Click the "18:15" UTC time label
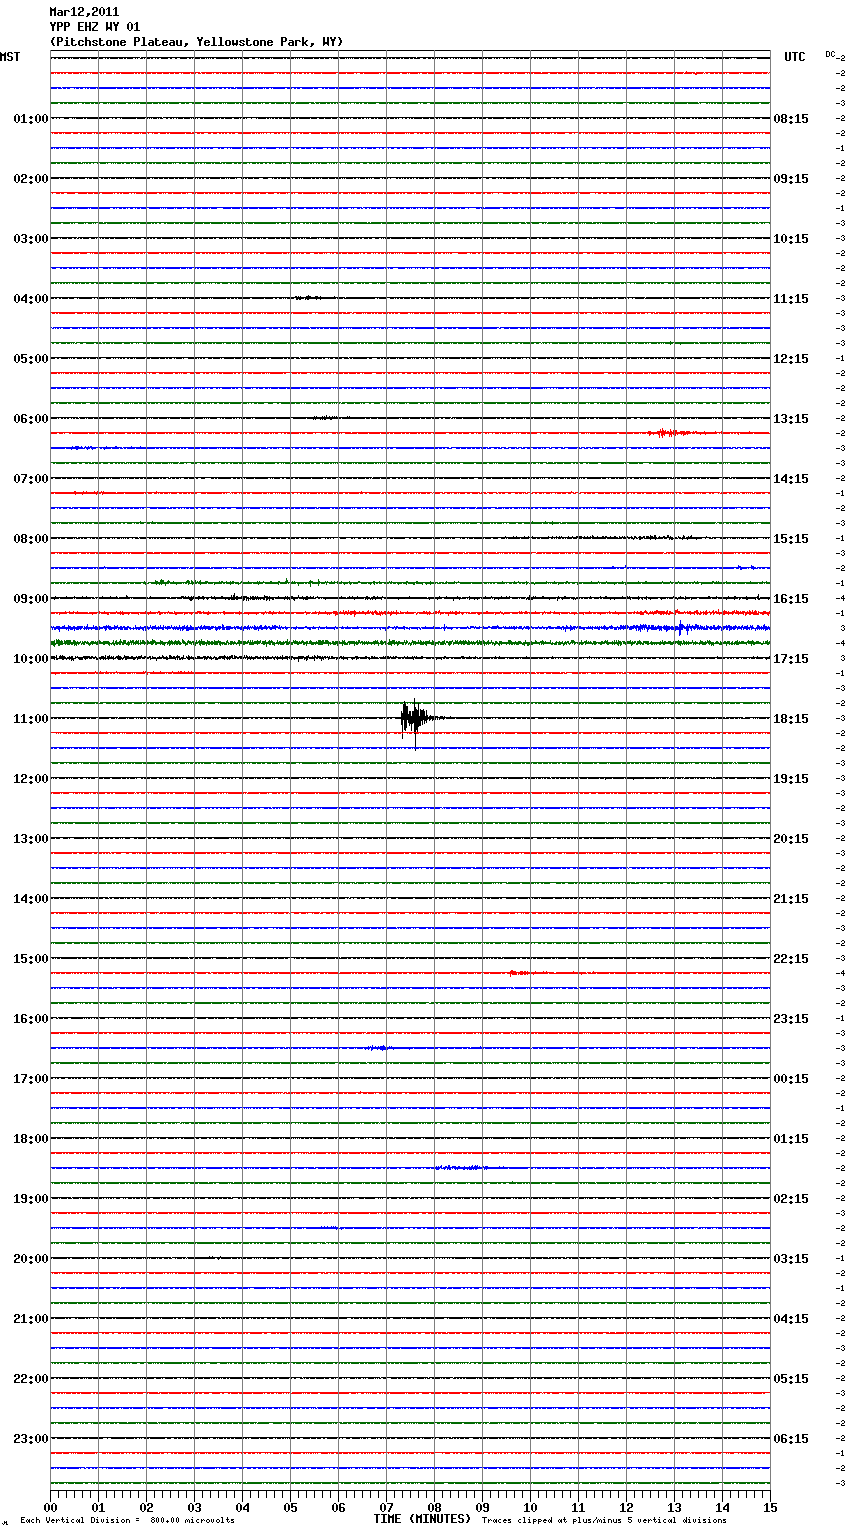 (791, 719)
